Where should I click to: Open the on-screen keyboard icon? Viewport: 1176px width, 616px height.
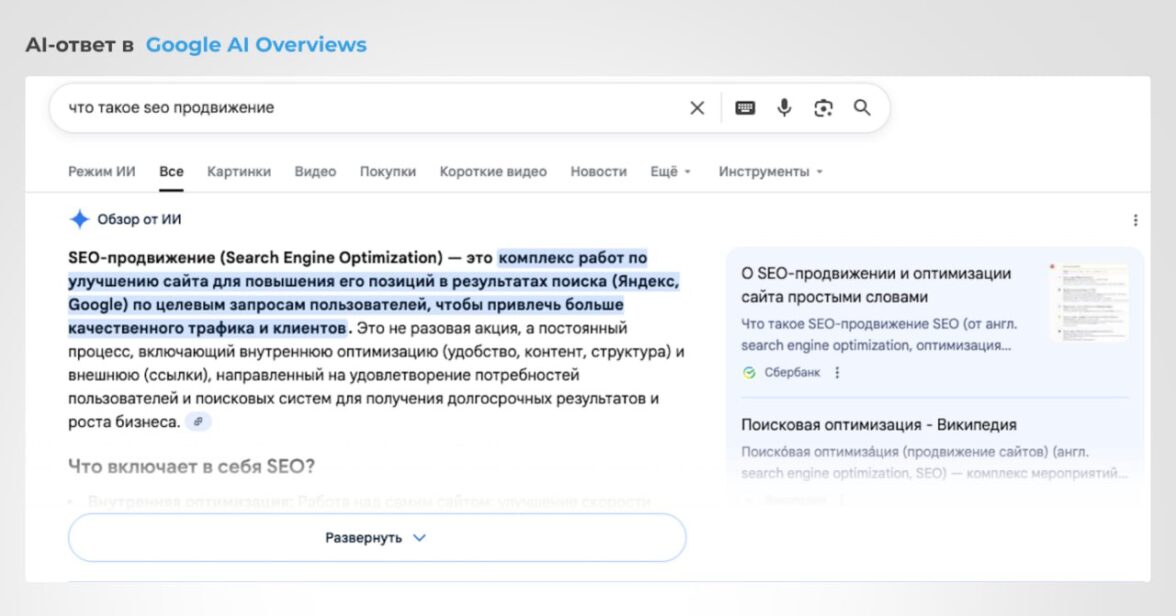coord(745,108)
